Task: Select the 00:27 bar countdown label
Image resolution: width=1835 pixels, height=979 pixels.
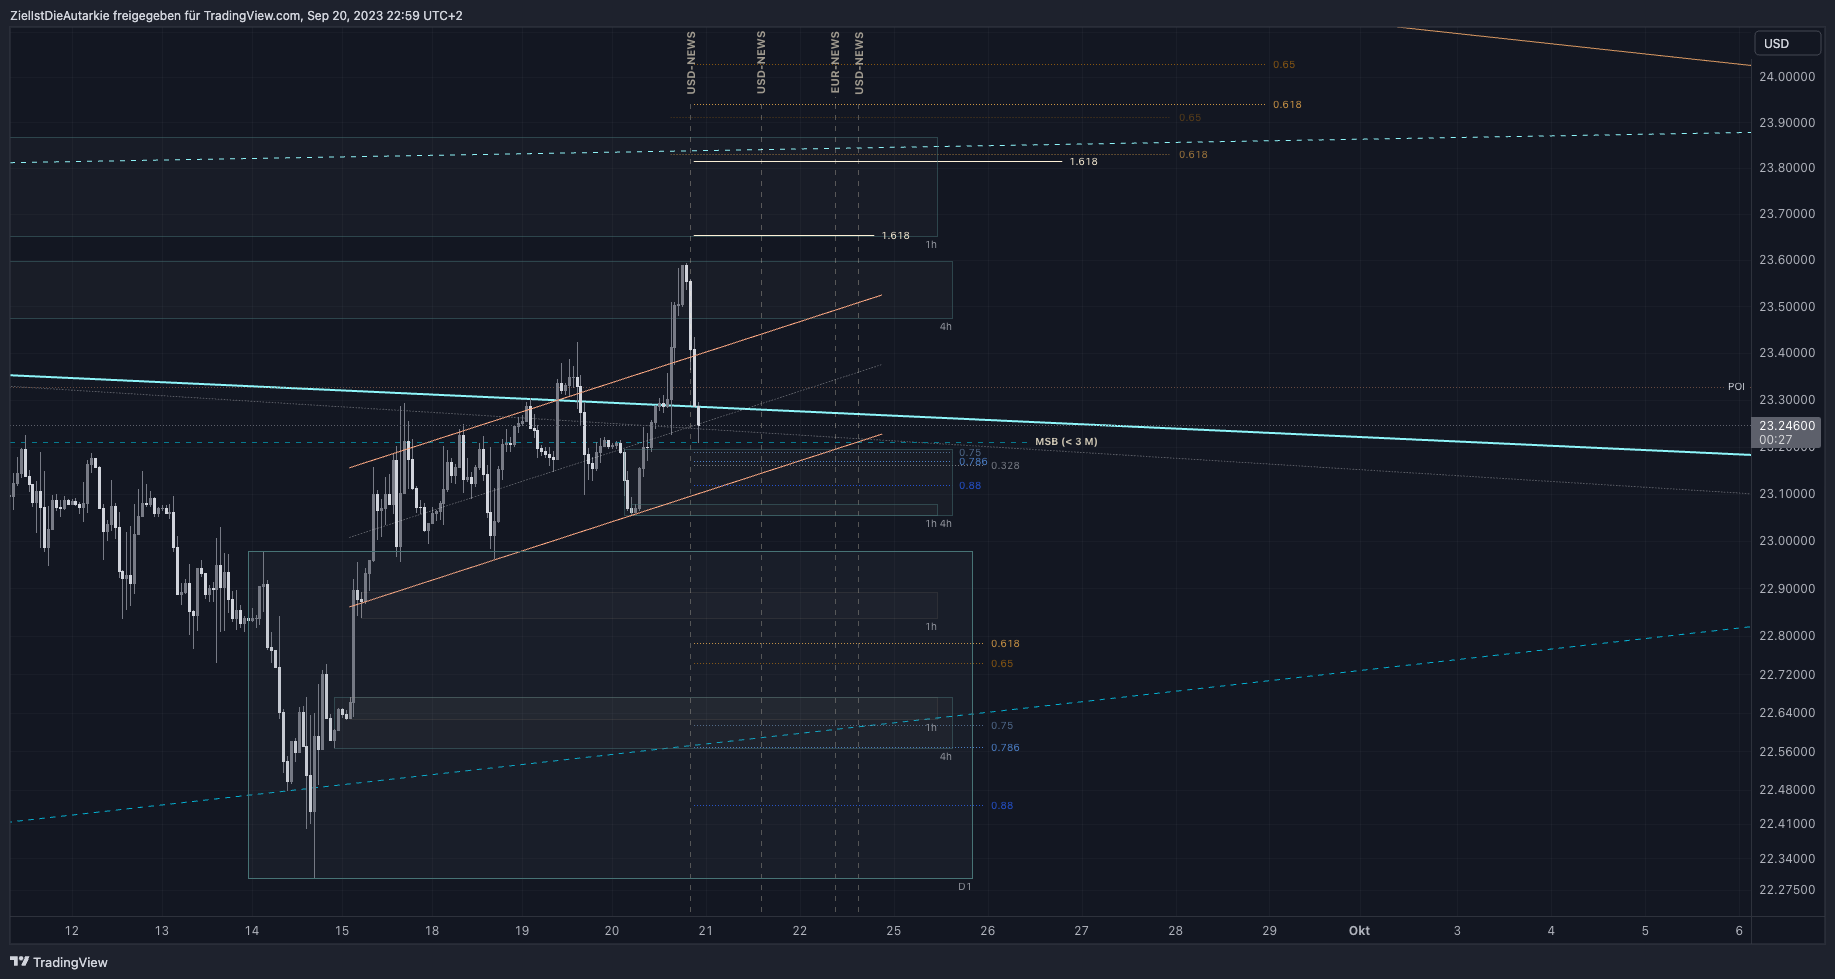Action: coord(1775,440)
